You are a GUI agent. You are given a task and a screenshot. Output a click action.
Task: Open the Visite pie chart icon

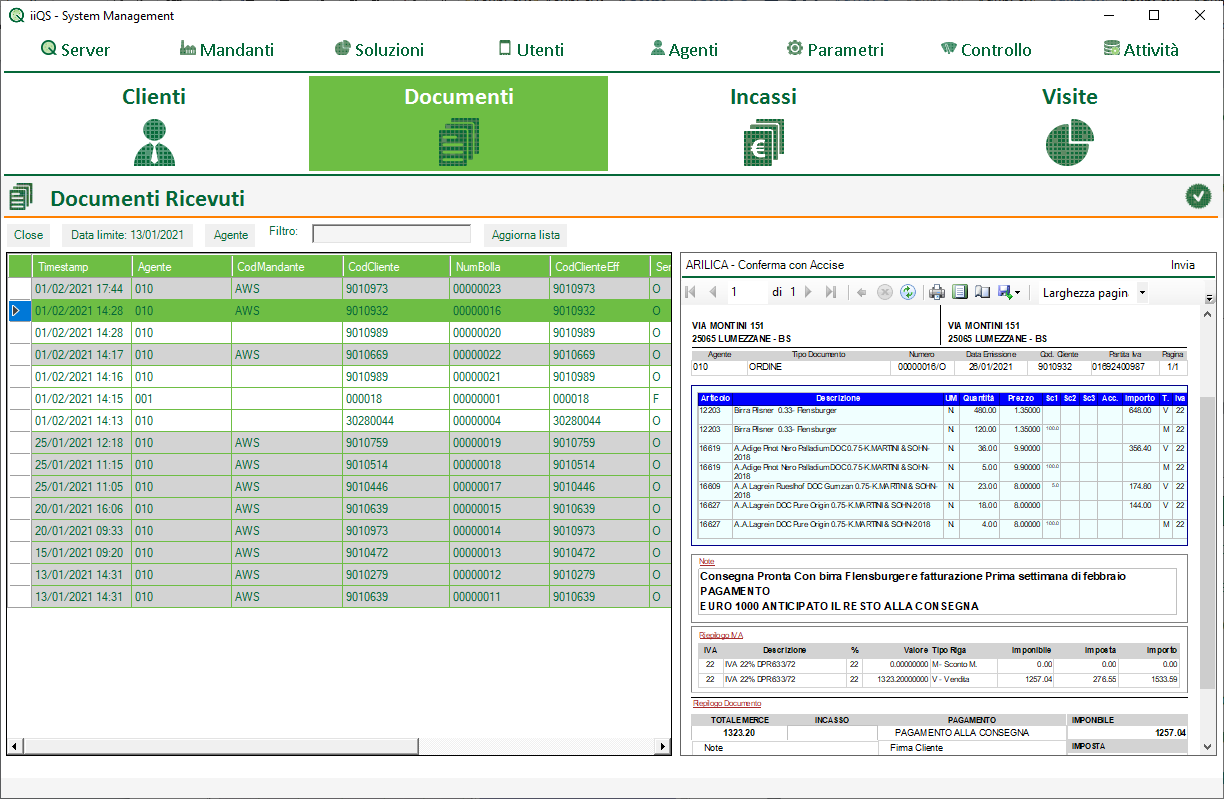point(1070,143)
